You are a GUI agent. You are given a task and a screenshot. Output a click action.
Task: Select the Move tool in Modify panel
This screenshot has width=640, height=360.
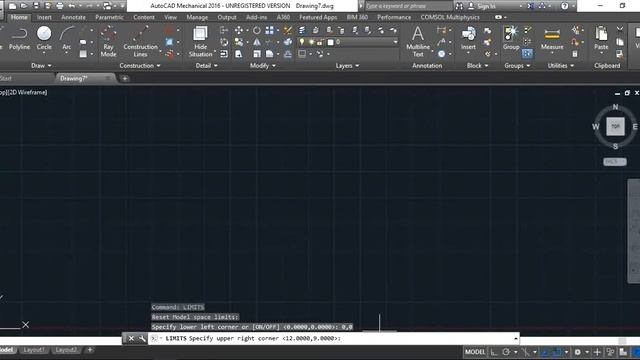click(239, 30)
